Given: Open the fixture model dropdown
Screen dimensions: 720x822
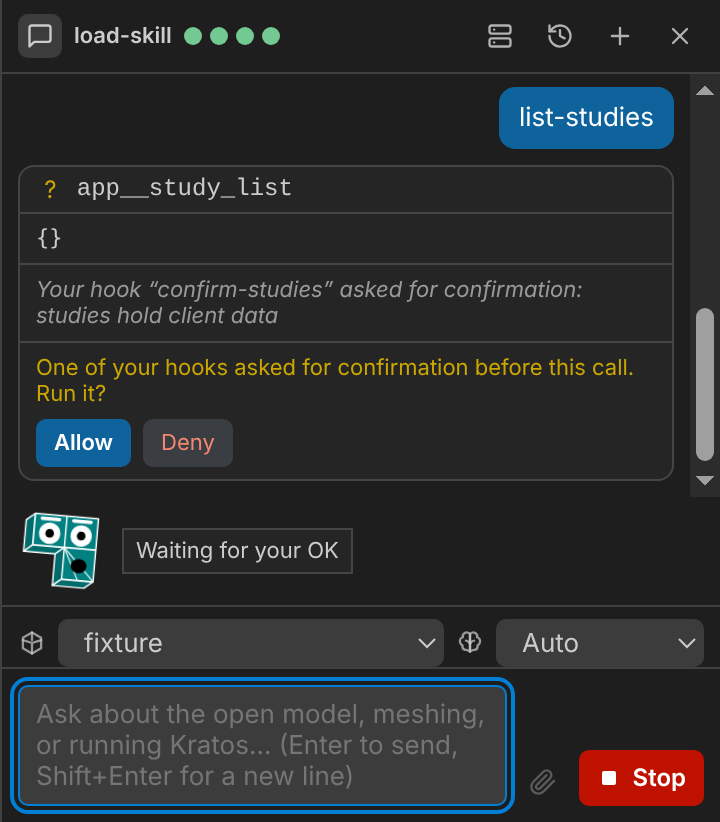Looking at the screenshot, I should click(251, 643).
